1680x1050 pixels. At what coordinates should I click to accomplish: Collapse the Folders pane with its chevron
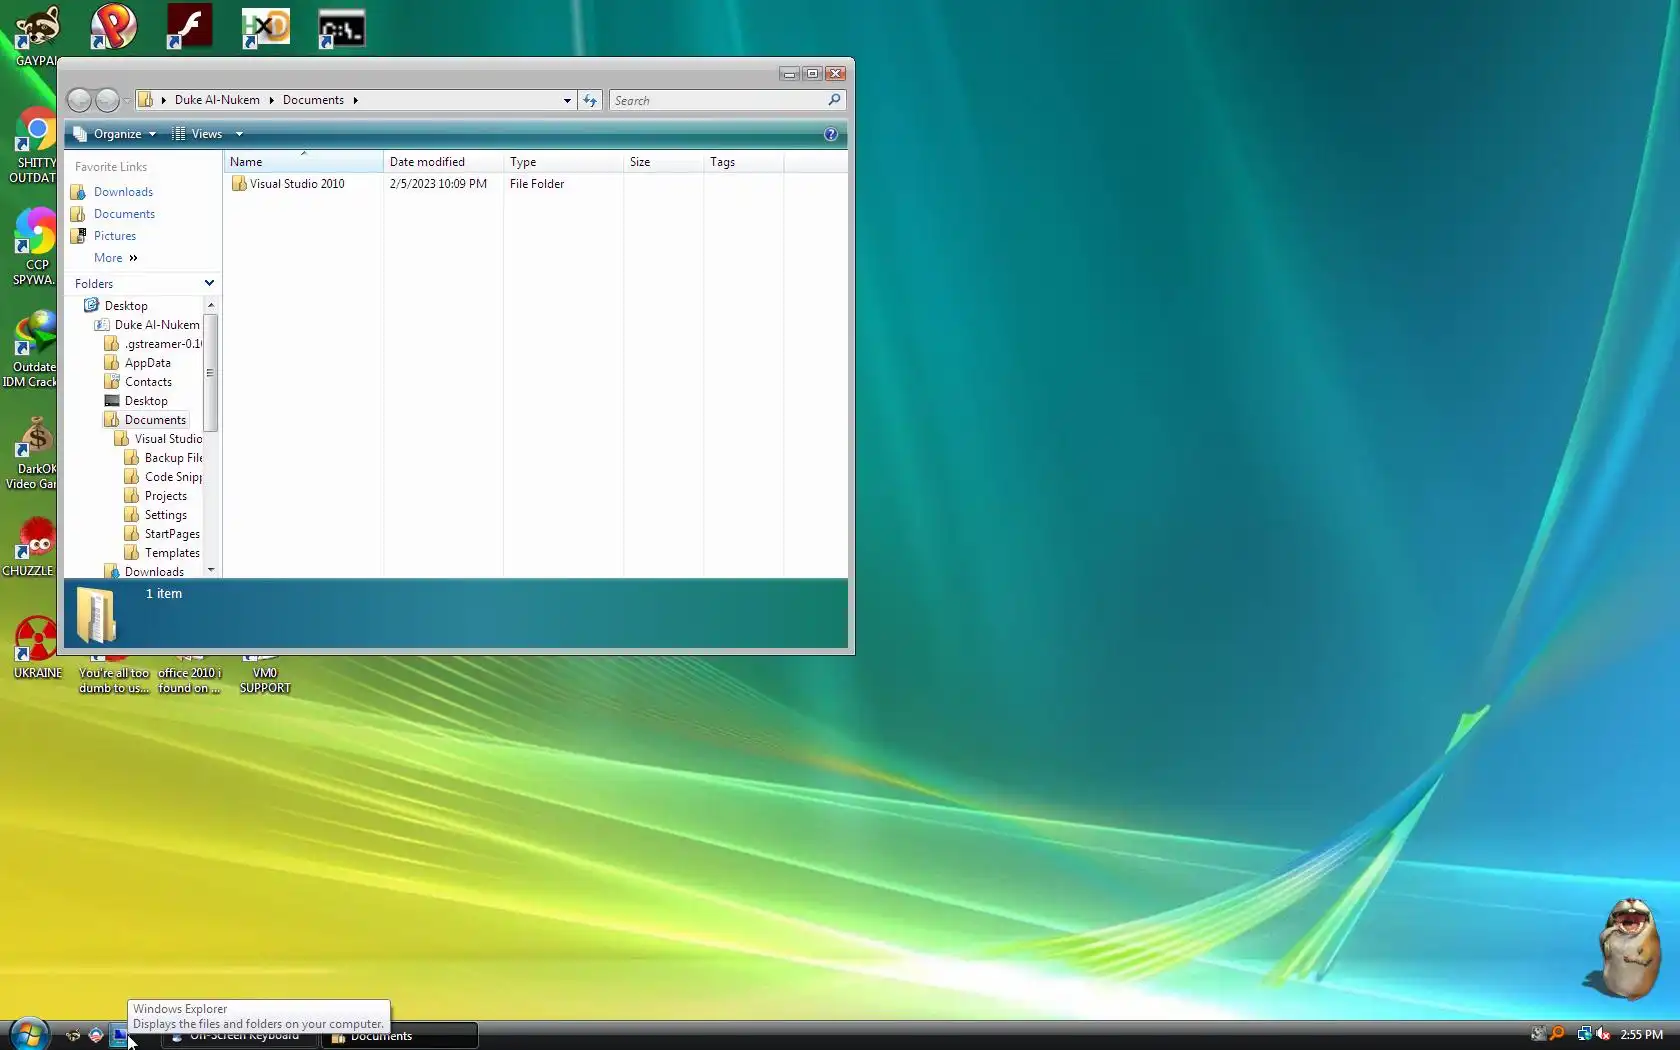point(209,283)
